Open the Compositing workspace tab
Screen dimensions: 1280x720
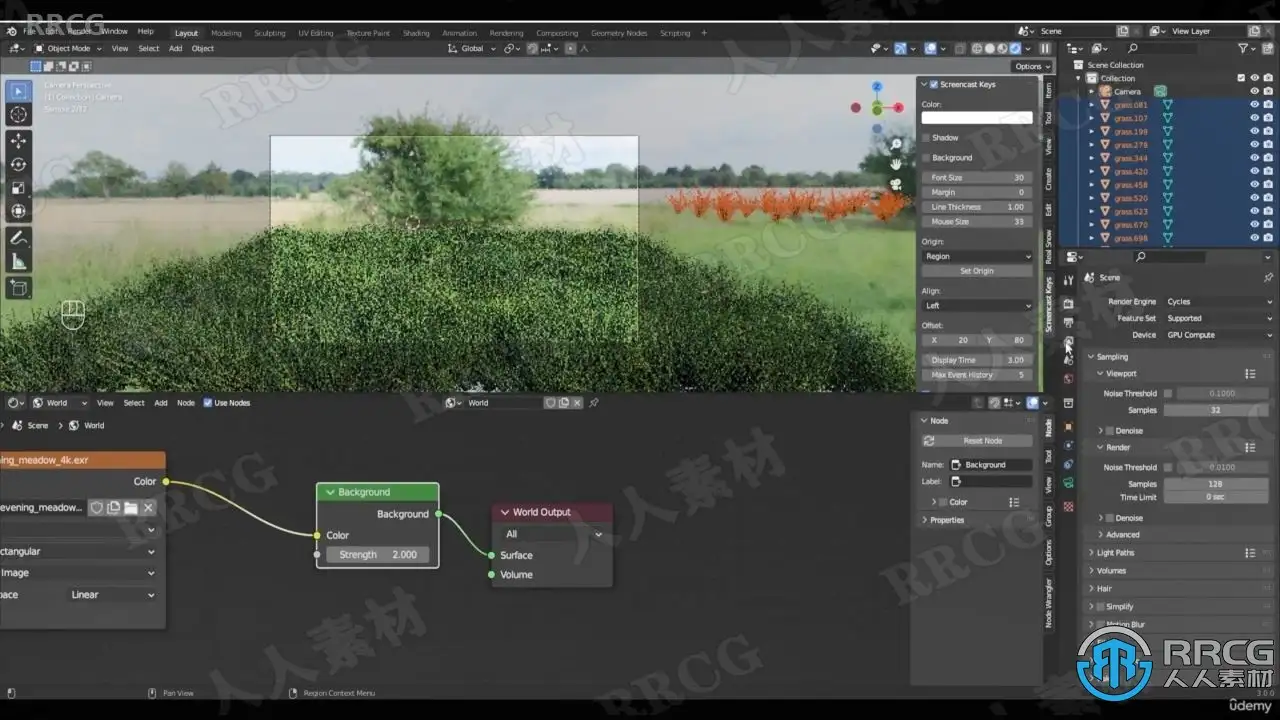(x=557, y=33)
